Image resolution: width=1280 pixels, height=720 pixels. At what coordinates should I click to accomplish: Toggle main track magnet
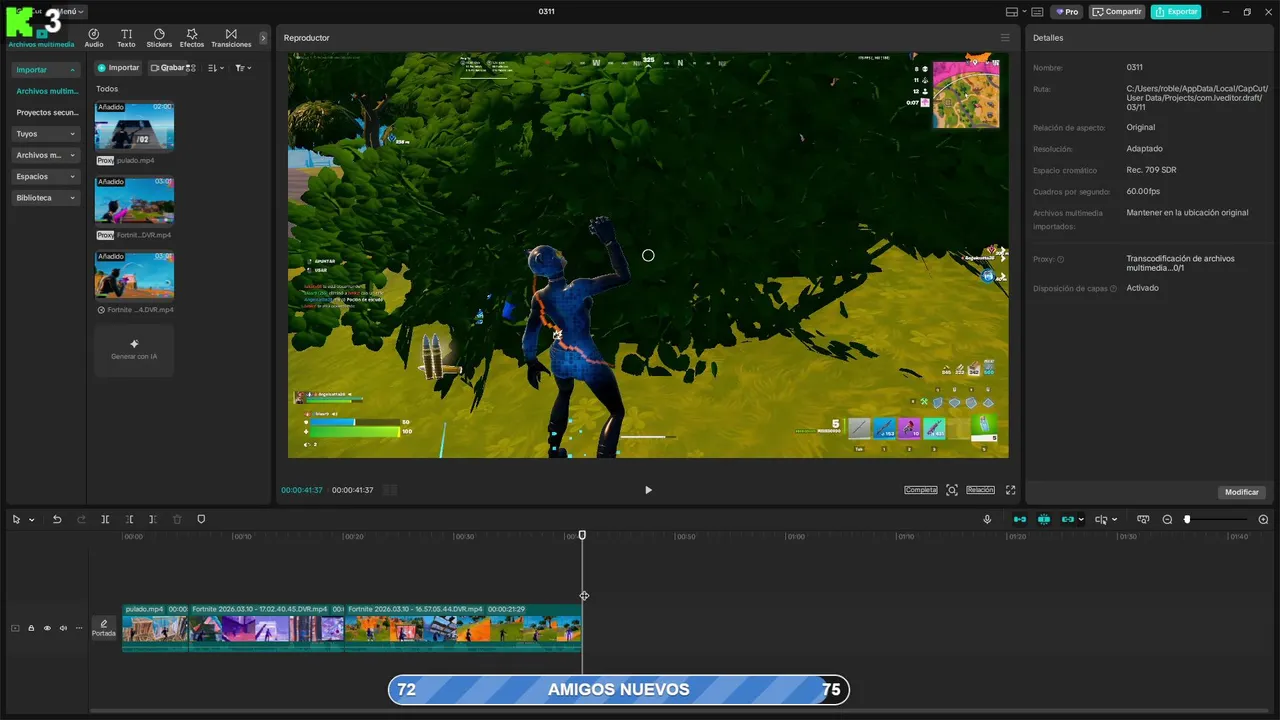[x=1020, y=519]
